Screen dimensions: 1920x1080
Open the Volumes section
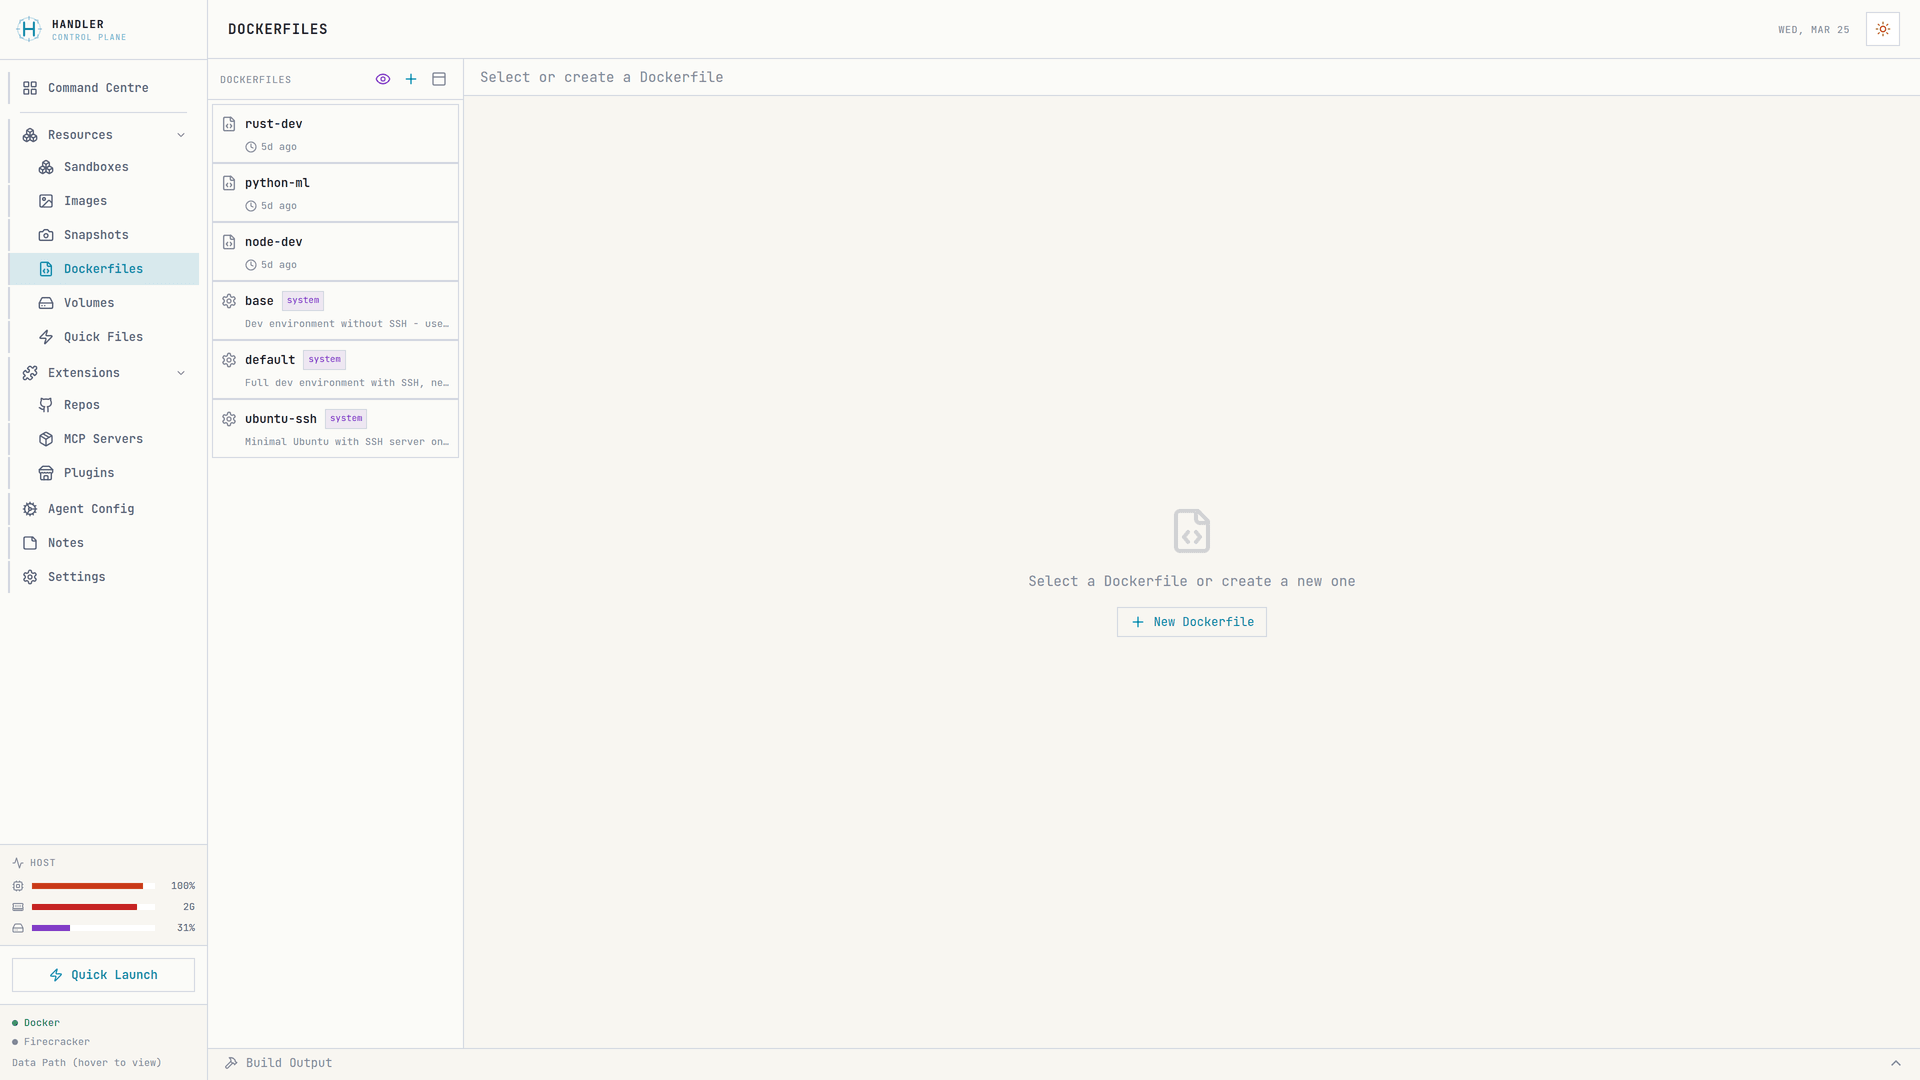[46, 303]
